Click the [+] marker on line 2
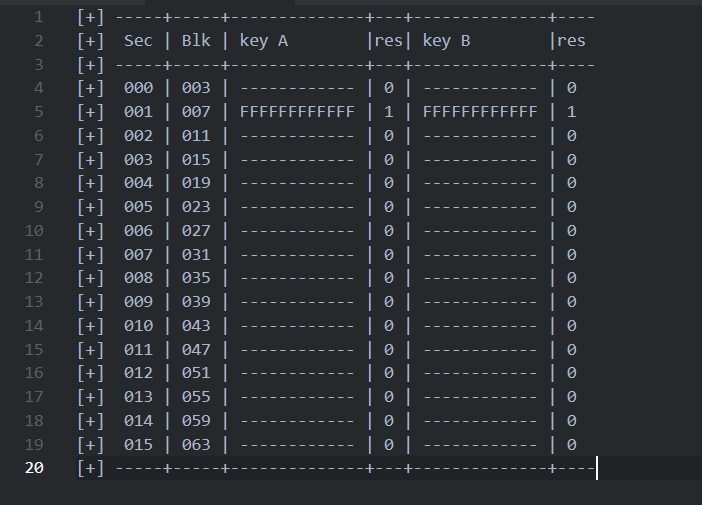Screen dimensions: 702x505 pos(90,41)
